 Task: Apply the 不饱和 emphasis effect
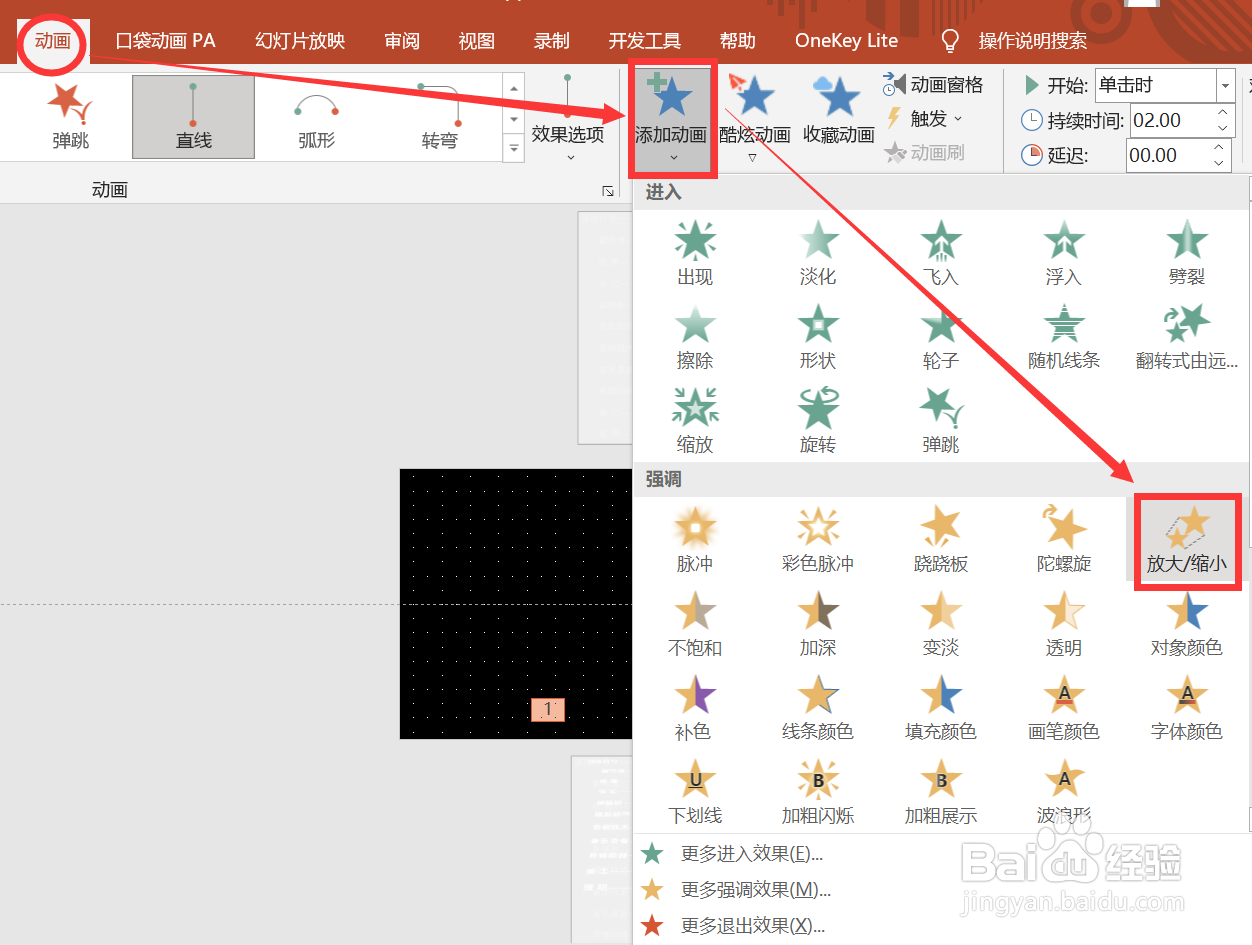tap(695, 625)
